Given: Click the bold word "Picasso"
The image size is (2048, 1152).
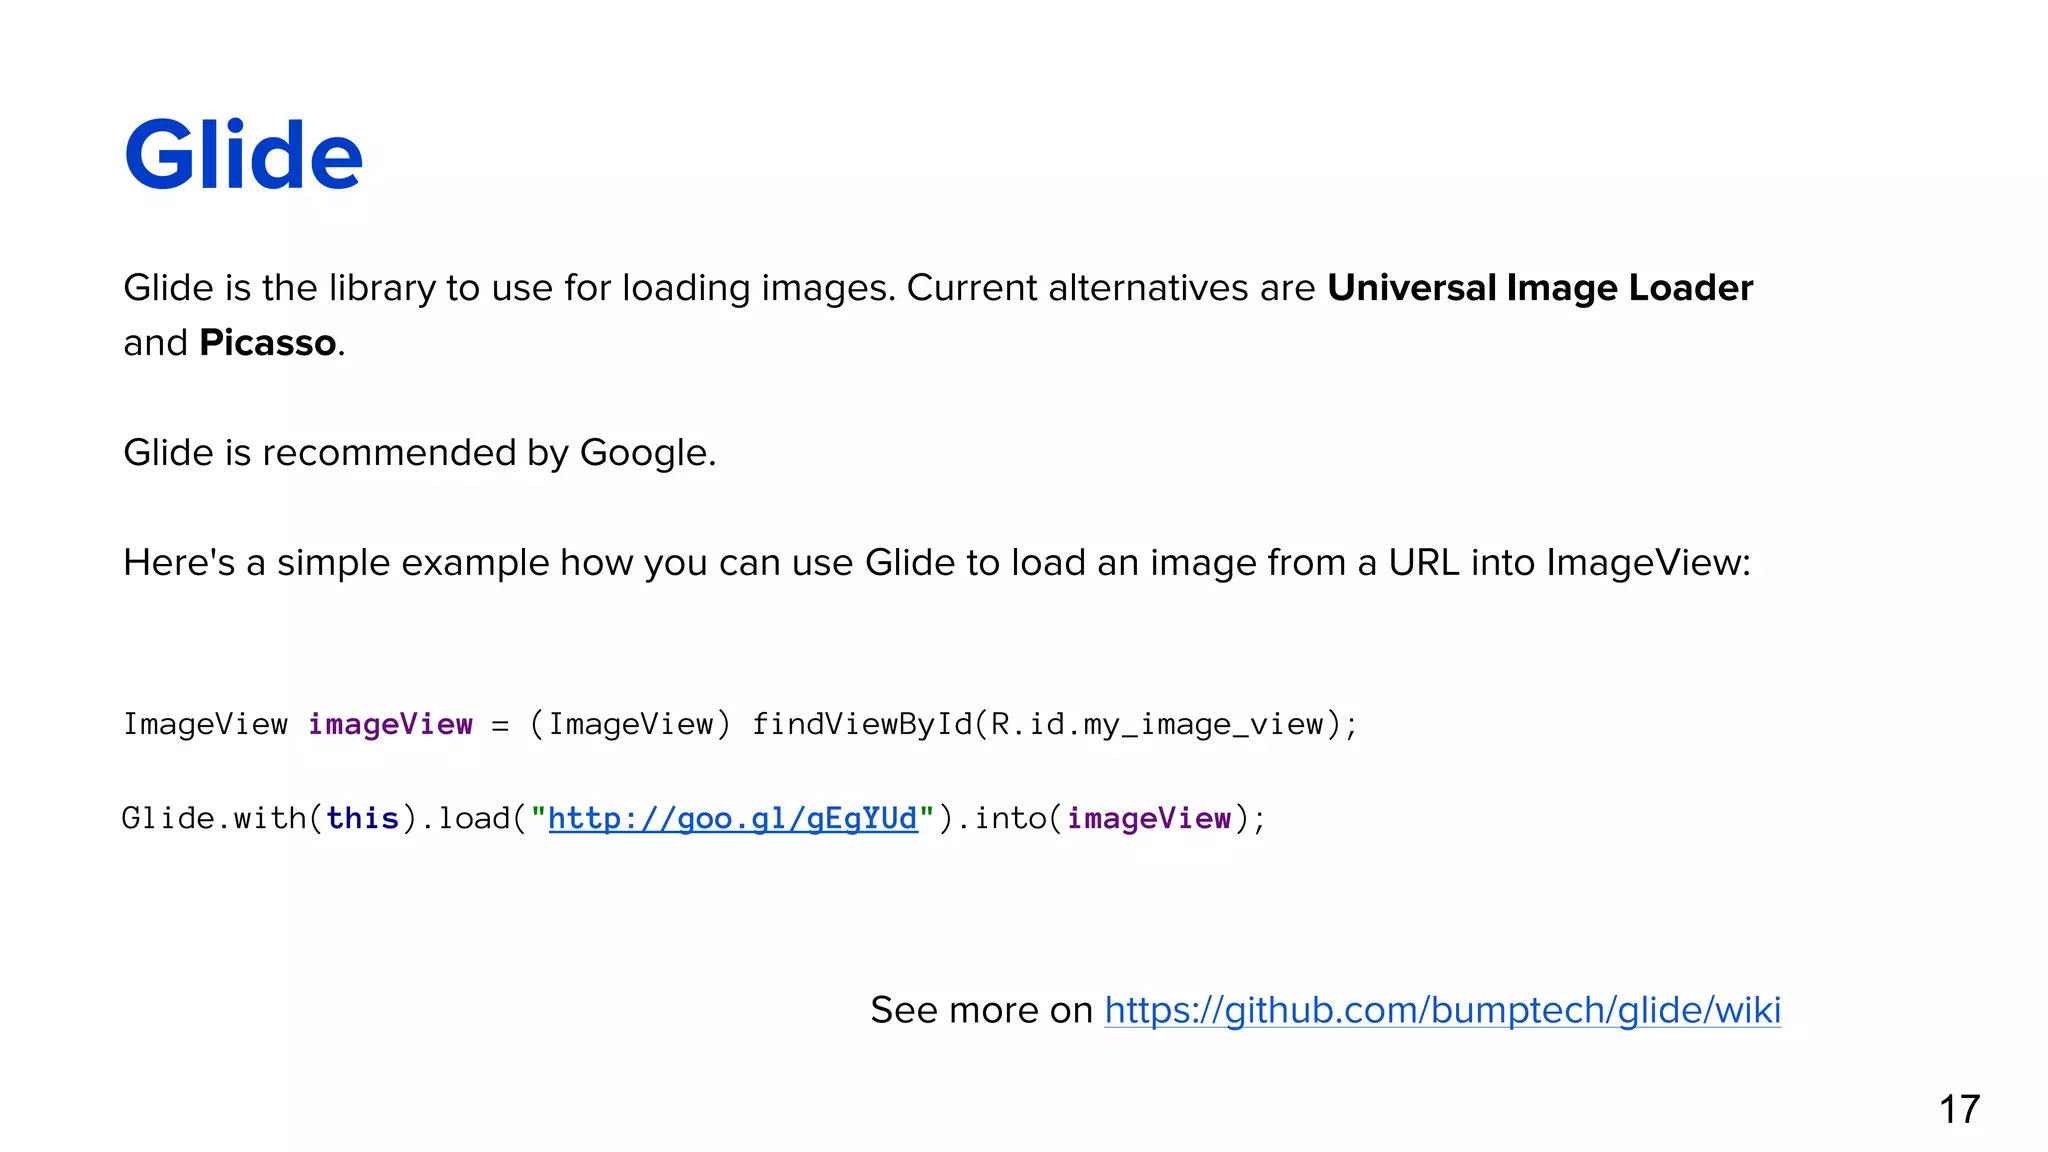Looking at the screenshot, I should tap(267, 343).
